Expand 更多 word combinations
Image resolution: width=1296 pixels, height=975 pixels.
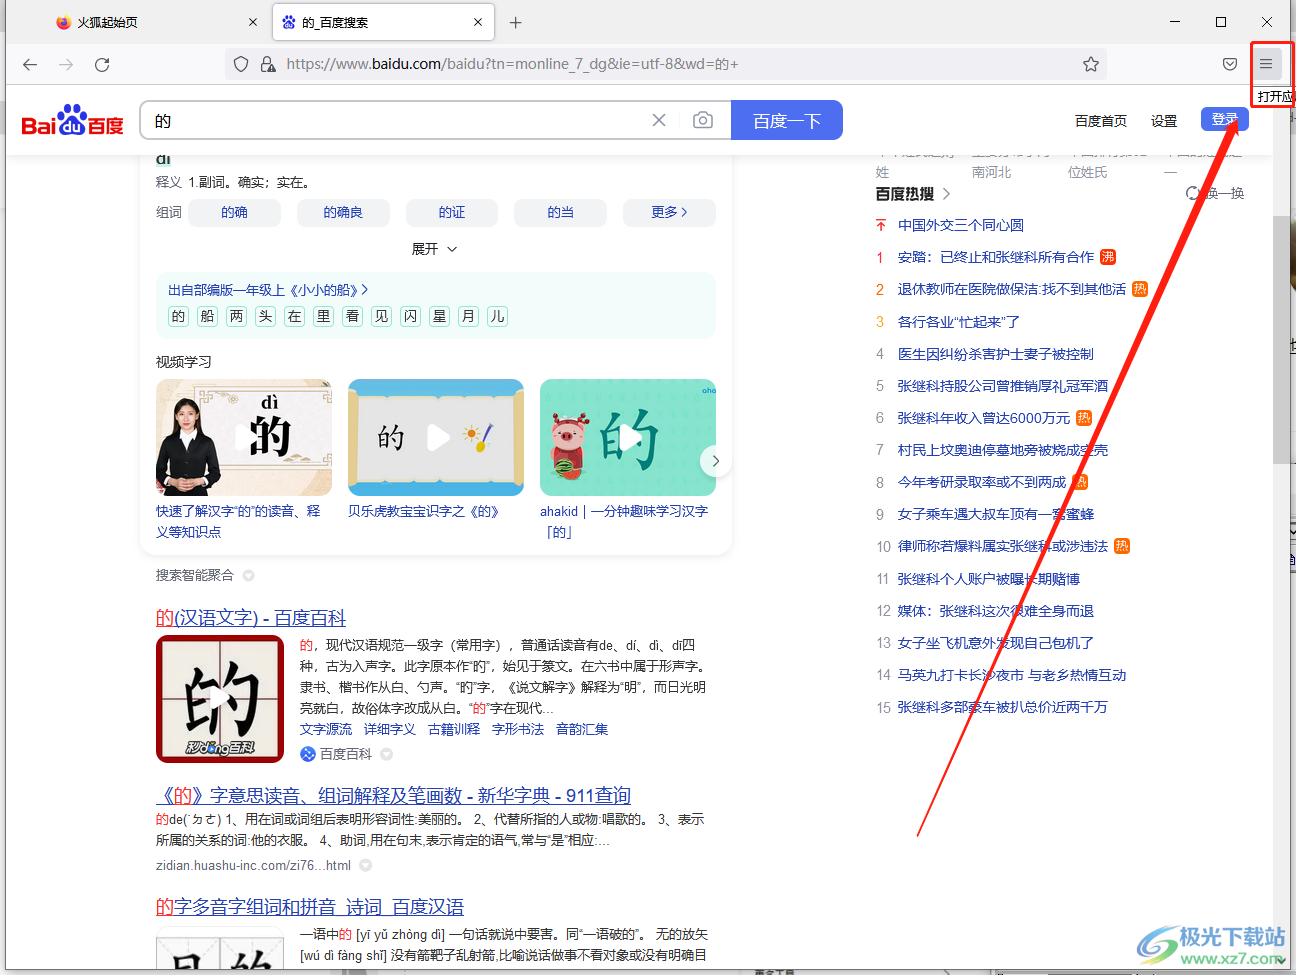[669, 212]
